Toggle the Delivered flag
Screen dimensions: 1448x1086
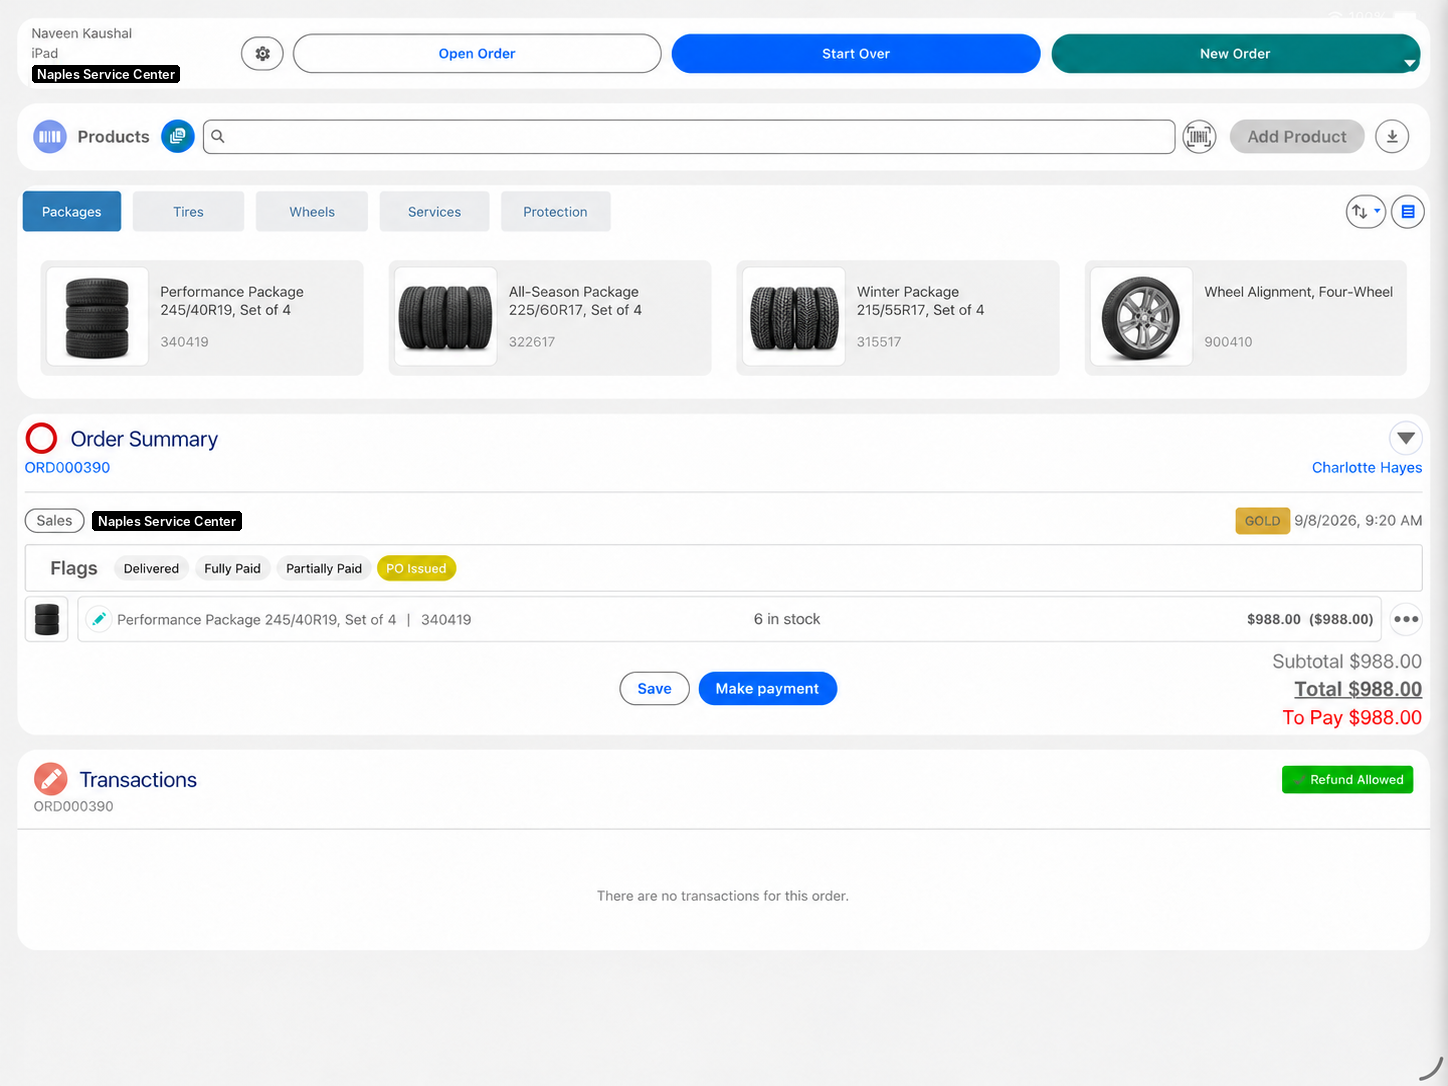click(151, 568)
